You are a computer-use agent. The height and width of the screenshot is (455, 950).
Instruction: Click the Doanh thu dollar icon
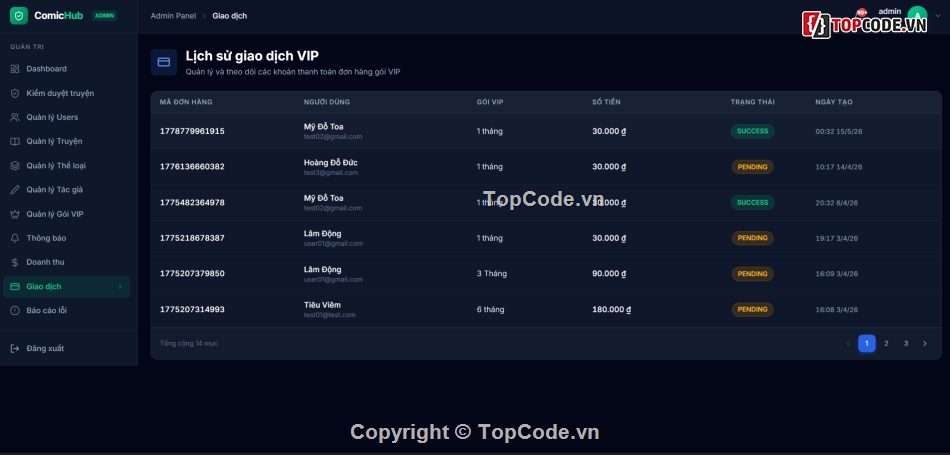[15, 262]
